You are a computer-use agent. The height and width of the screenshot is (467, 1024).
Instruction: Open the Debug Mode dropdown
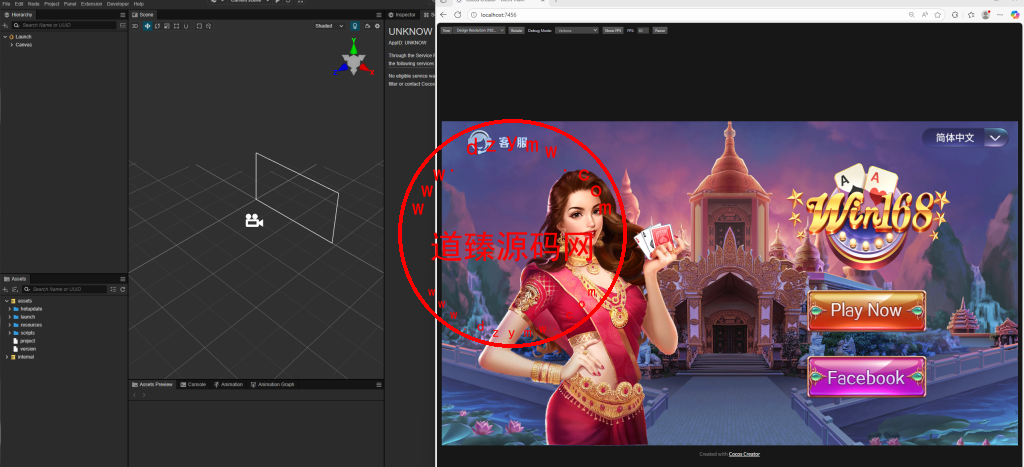pyautogui.click(x=577, y=30)
